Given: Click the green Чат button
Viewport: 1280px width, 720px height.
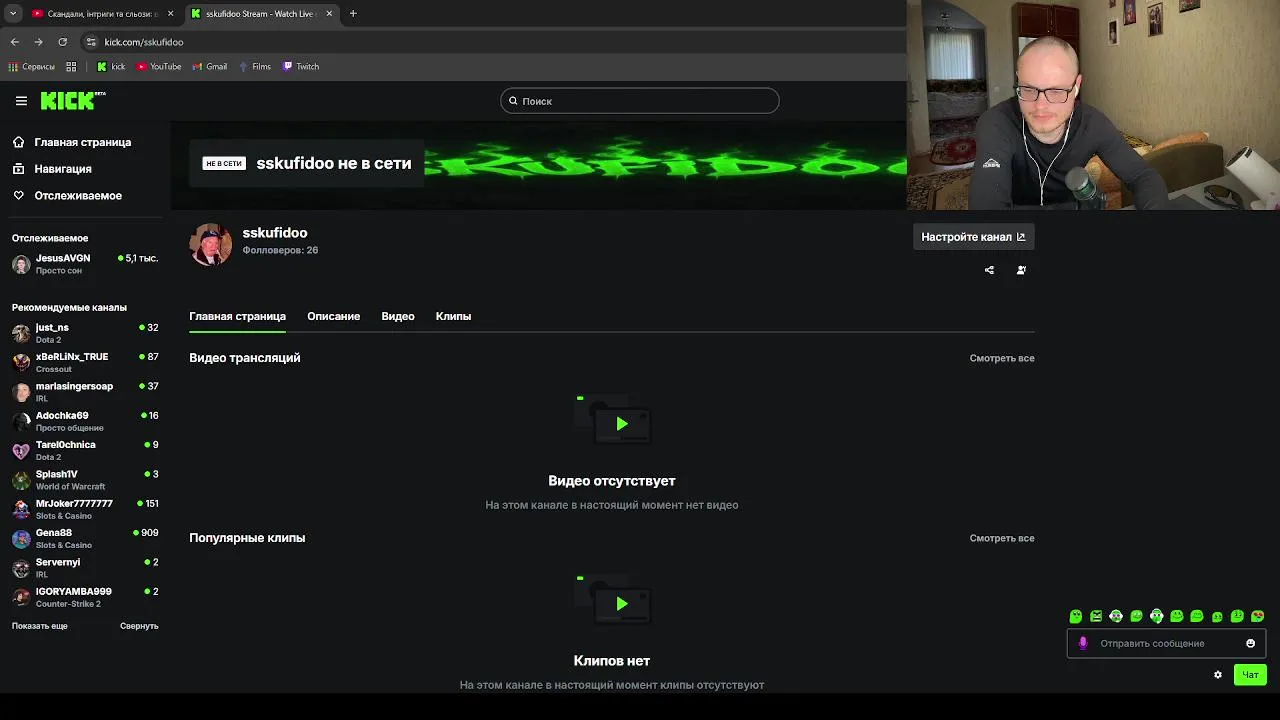Looking at the screenshot, I should pyautogui.click(x=1250, y=675).
